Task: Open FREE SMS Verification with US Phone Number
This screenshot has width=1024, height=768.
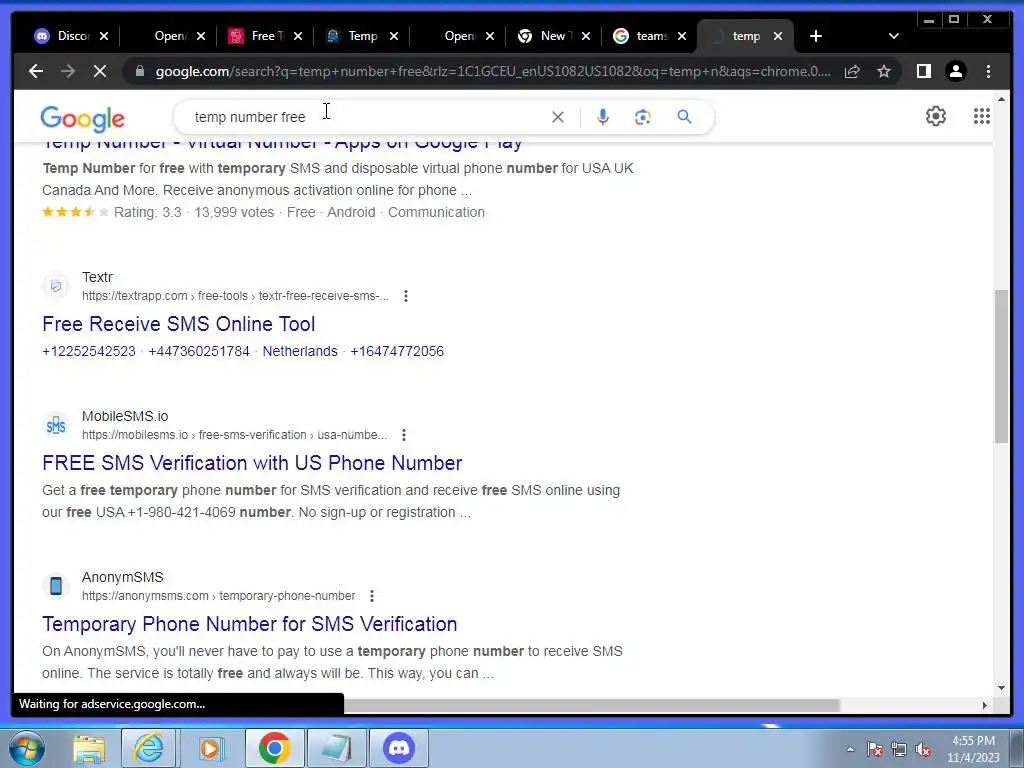Action: [252, 463]
